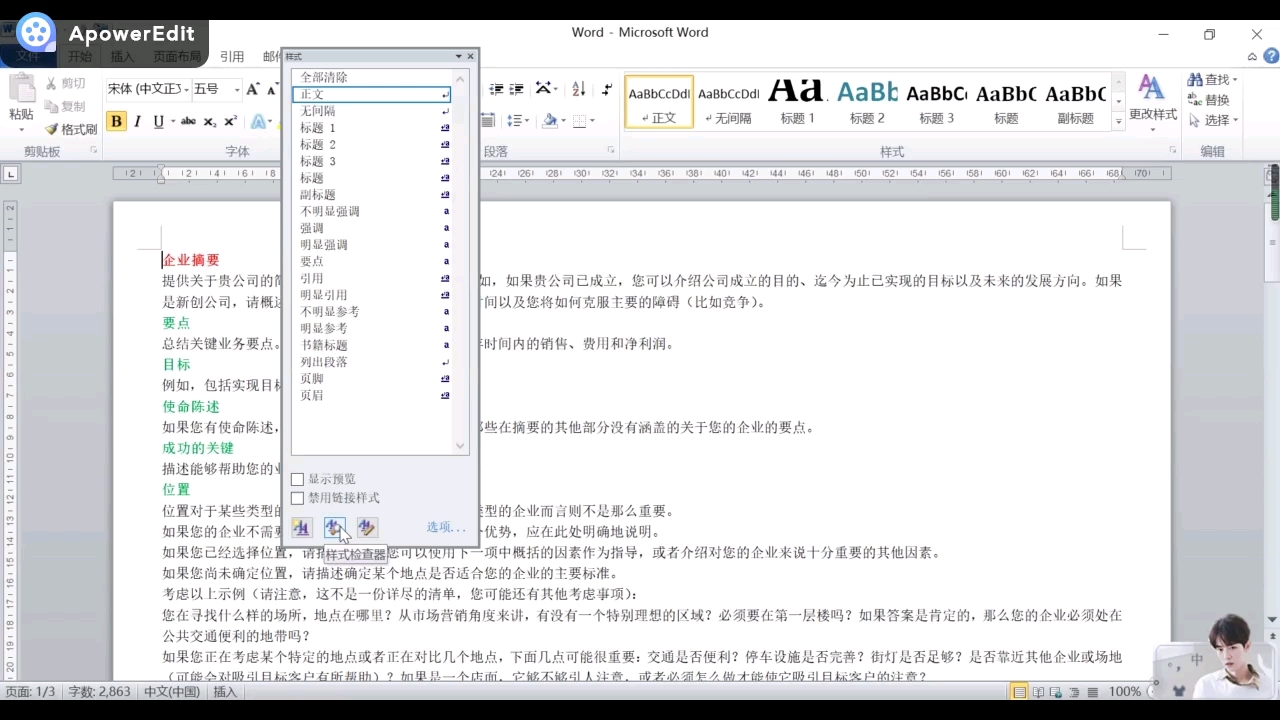Image resolution: width=1280 pixels, height=720 pixels.
Task: Apply Bold formatting to text
Action: (x=116, y=120)
